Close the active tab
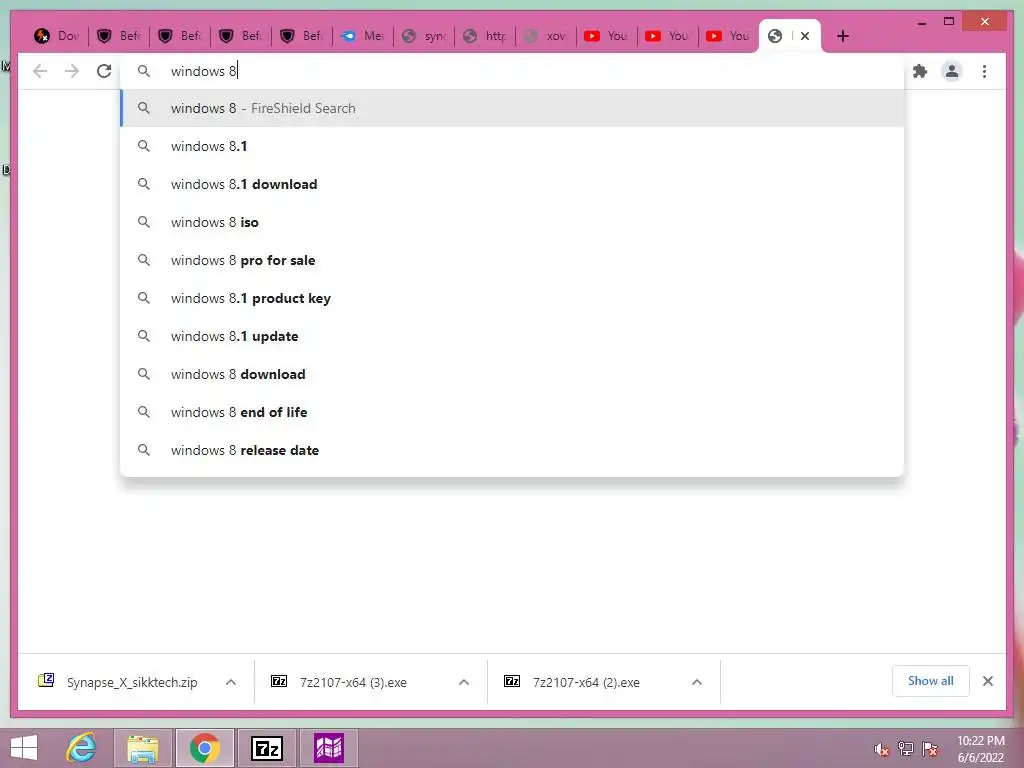The height and width of the screenshot is (768, 1024). click(805, 36)
